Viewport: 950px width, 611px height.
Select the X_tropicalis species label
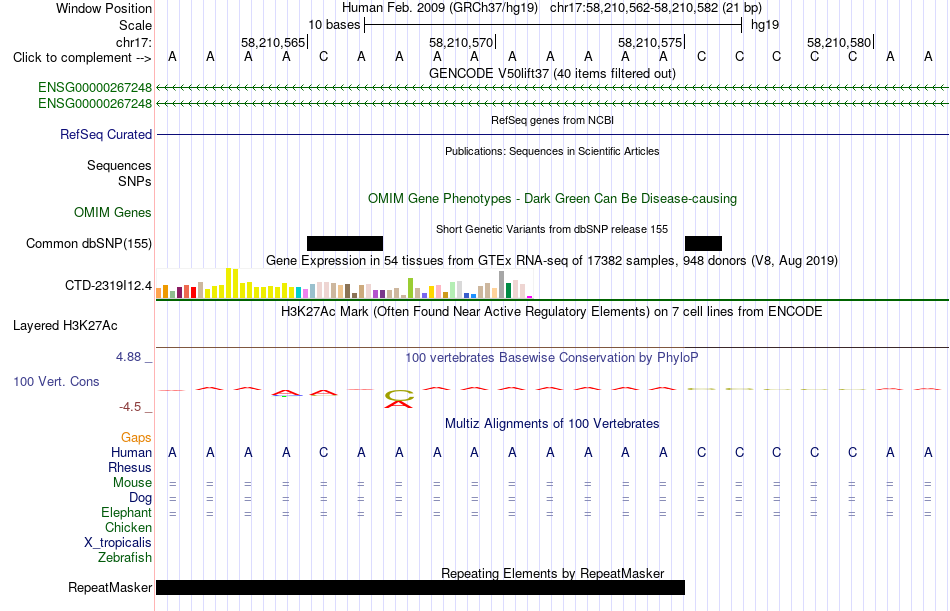pos(118,543)
